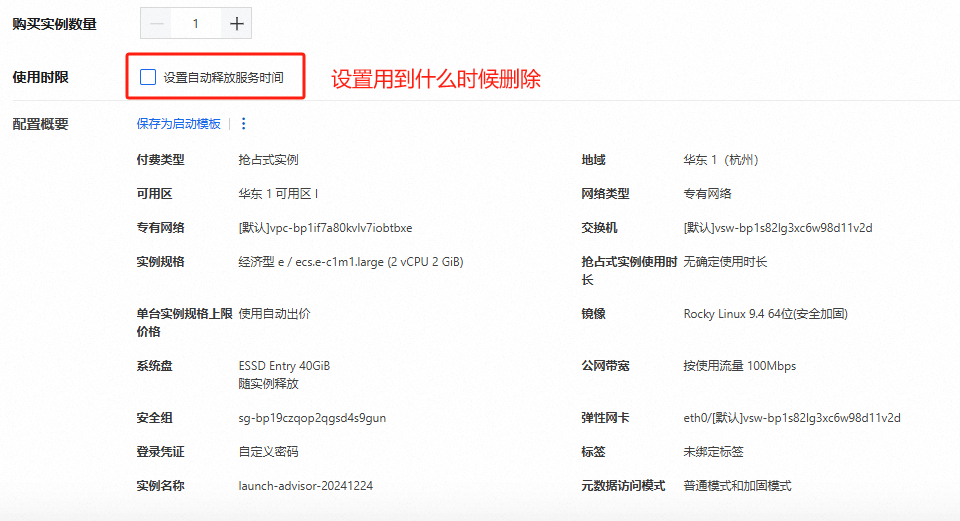Open the three-dot more options menu

pos(244,124)
